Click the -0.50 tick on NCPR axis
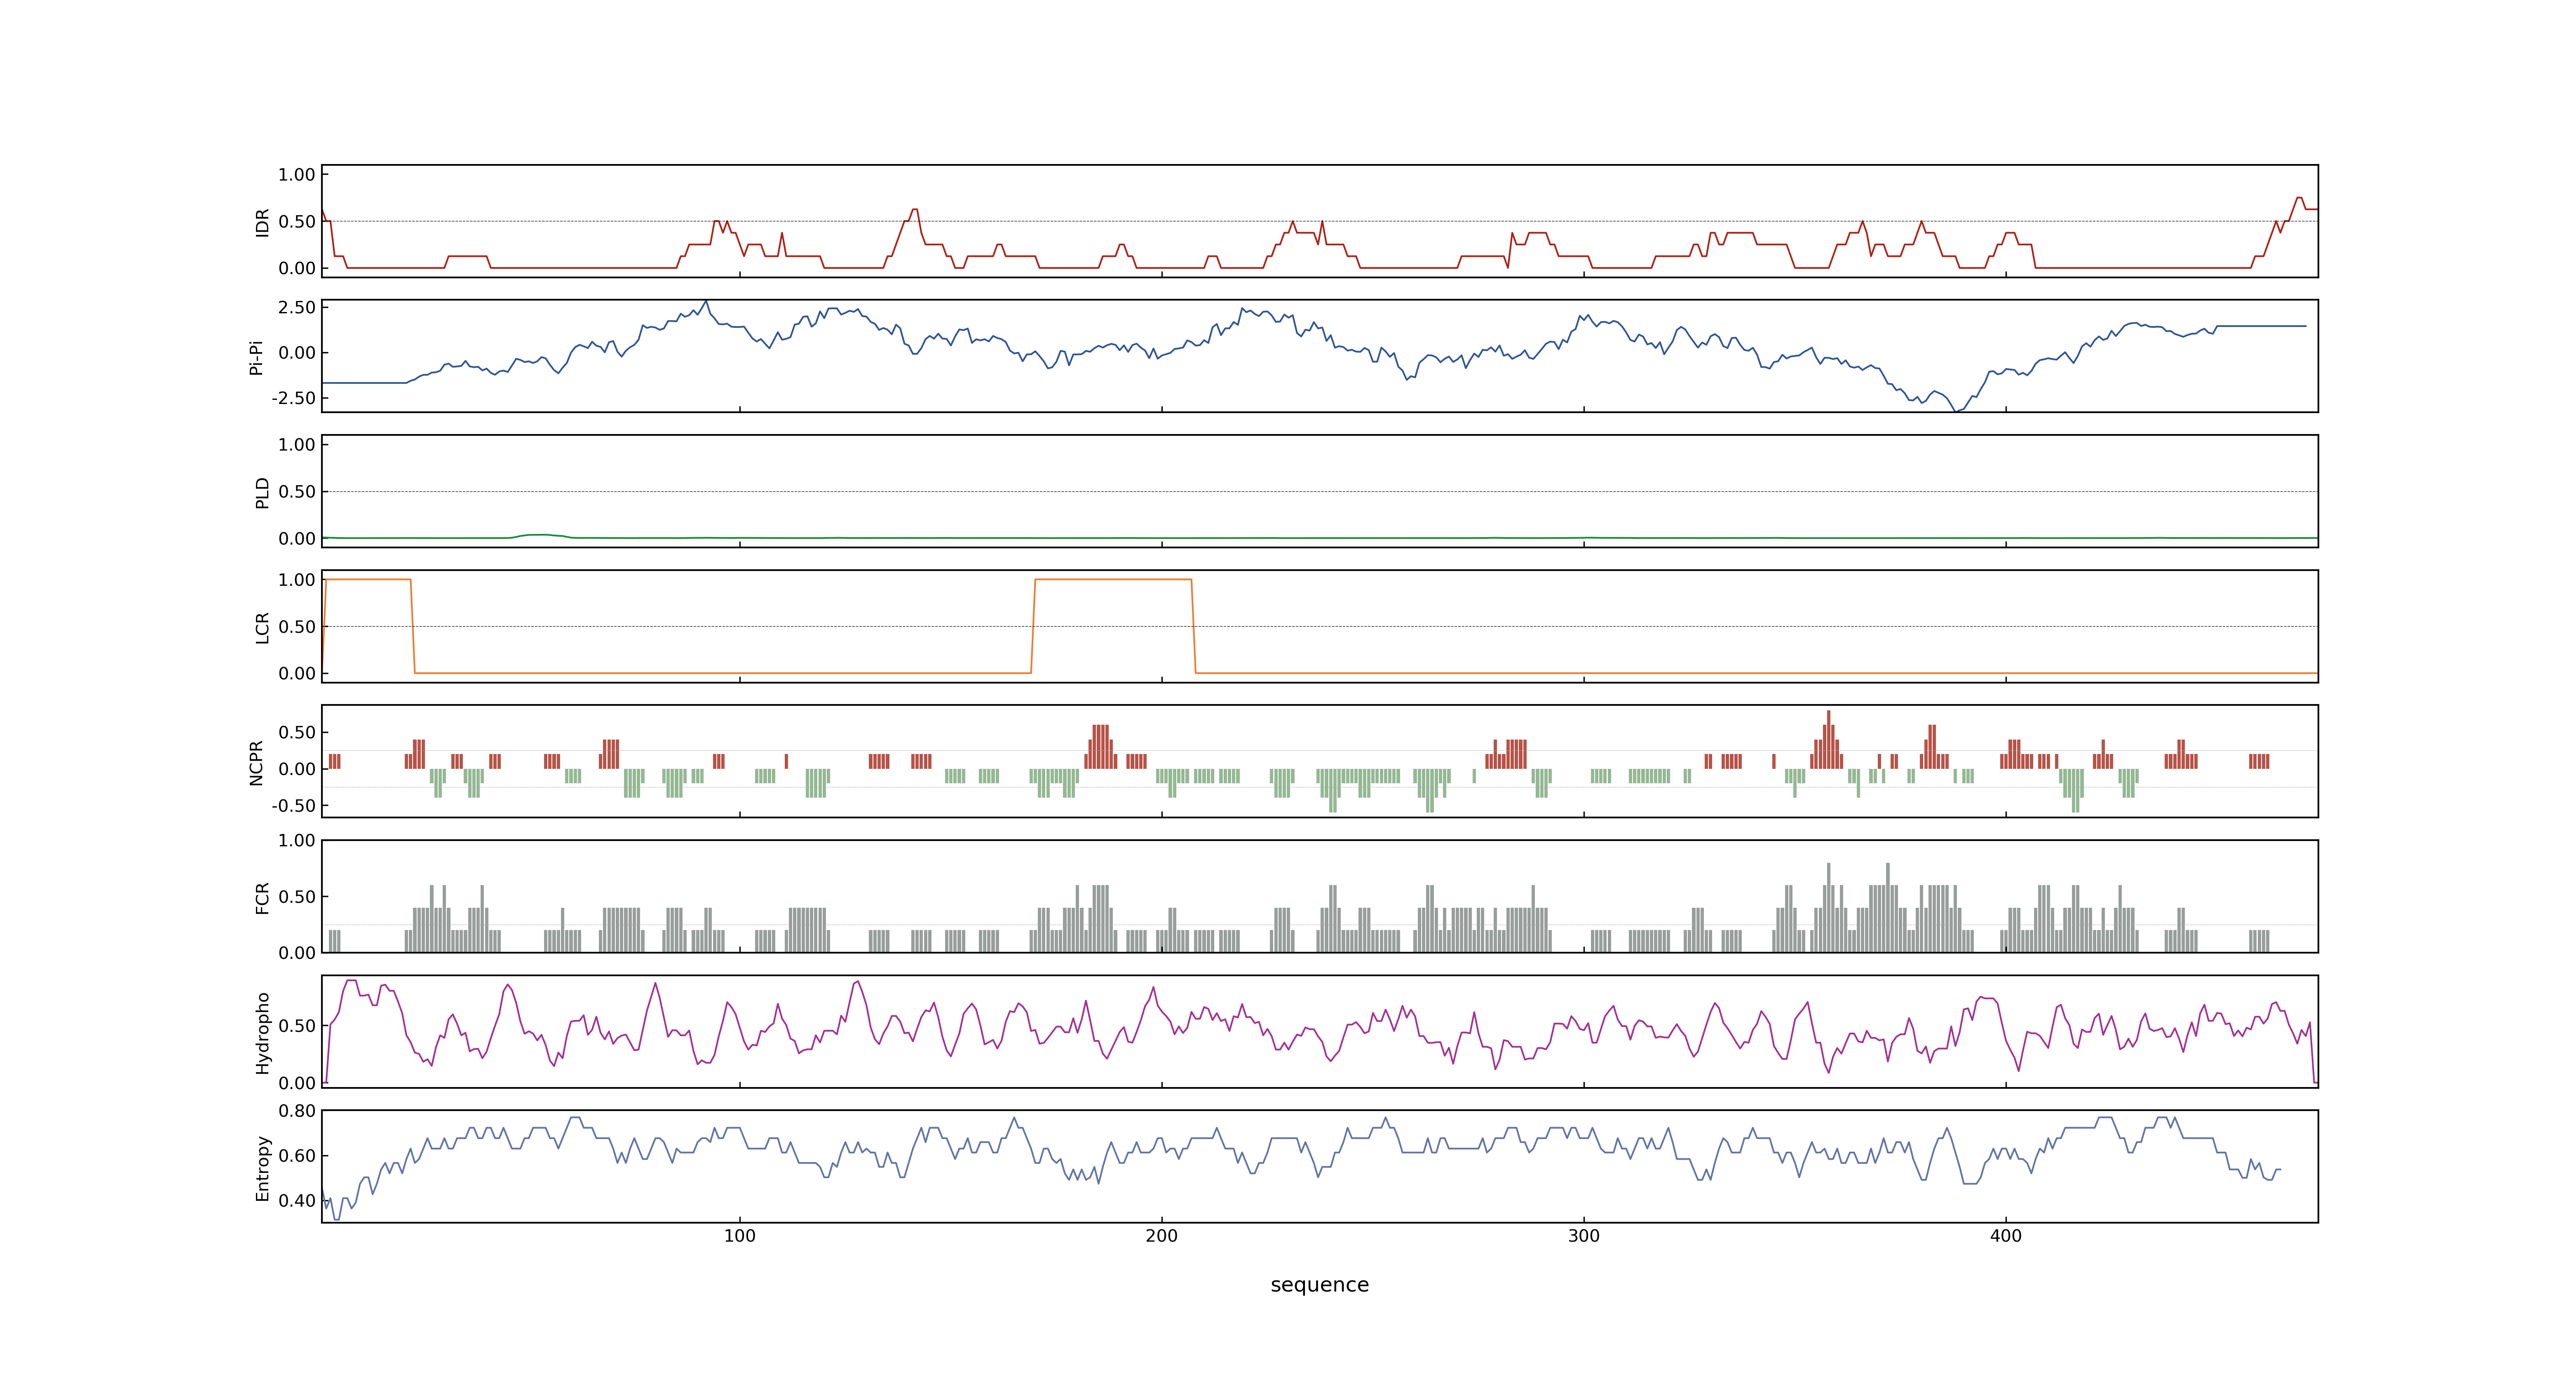Image resolution: width=2576 pixels, height=1374 pixels. click(293, 805)
